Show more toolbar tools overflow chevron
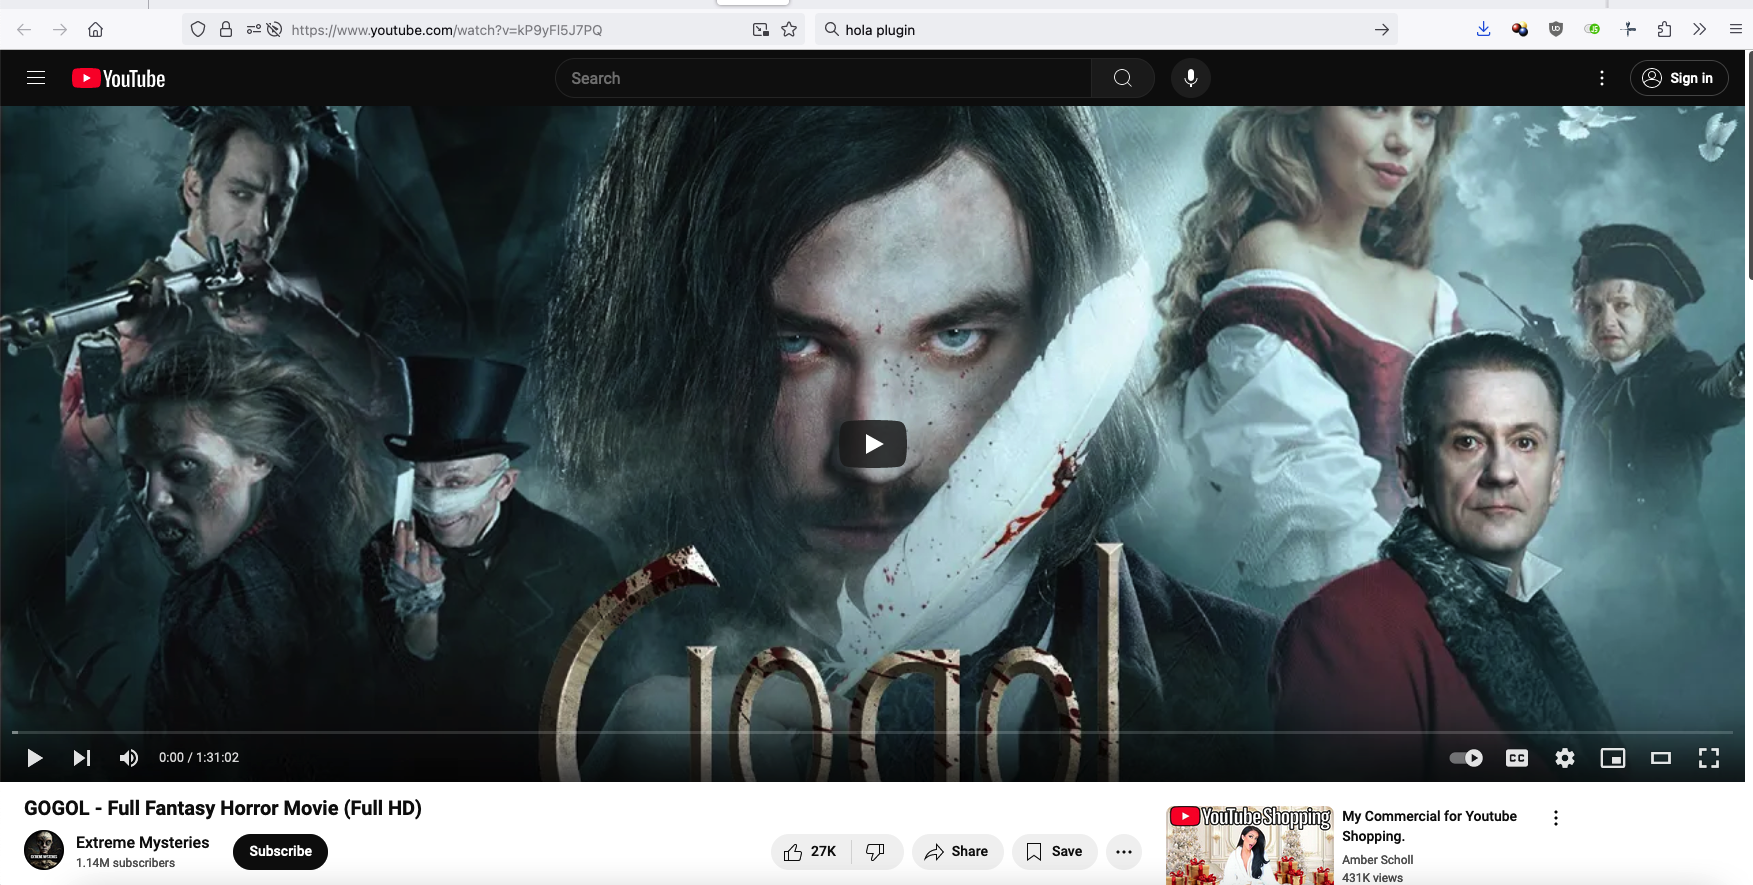Image resolution: width=1753 pixels, height=885 pixels. [1700, 30]
